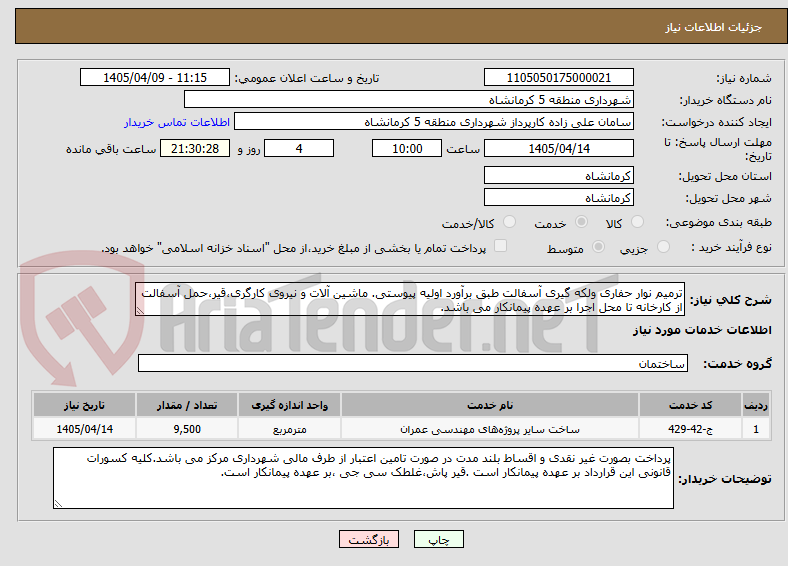Image resolution: width=788 pixels, height=566 pixels.
Task: Click the کد خدمت column header
Action: click(691, 405)
